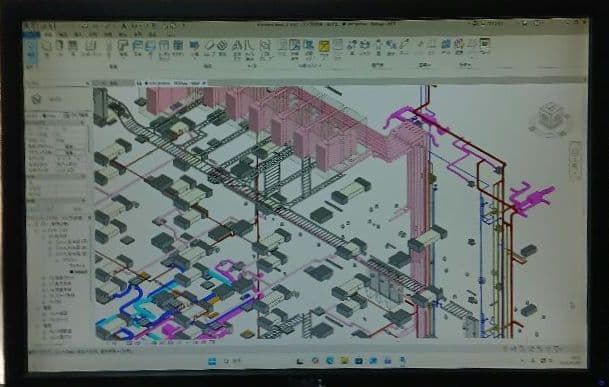Select the Modify arrow tool in the ribbon

32,51
